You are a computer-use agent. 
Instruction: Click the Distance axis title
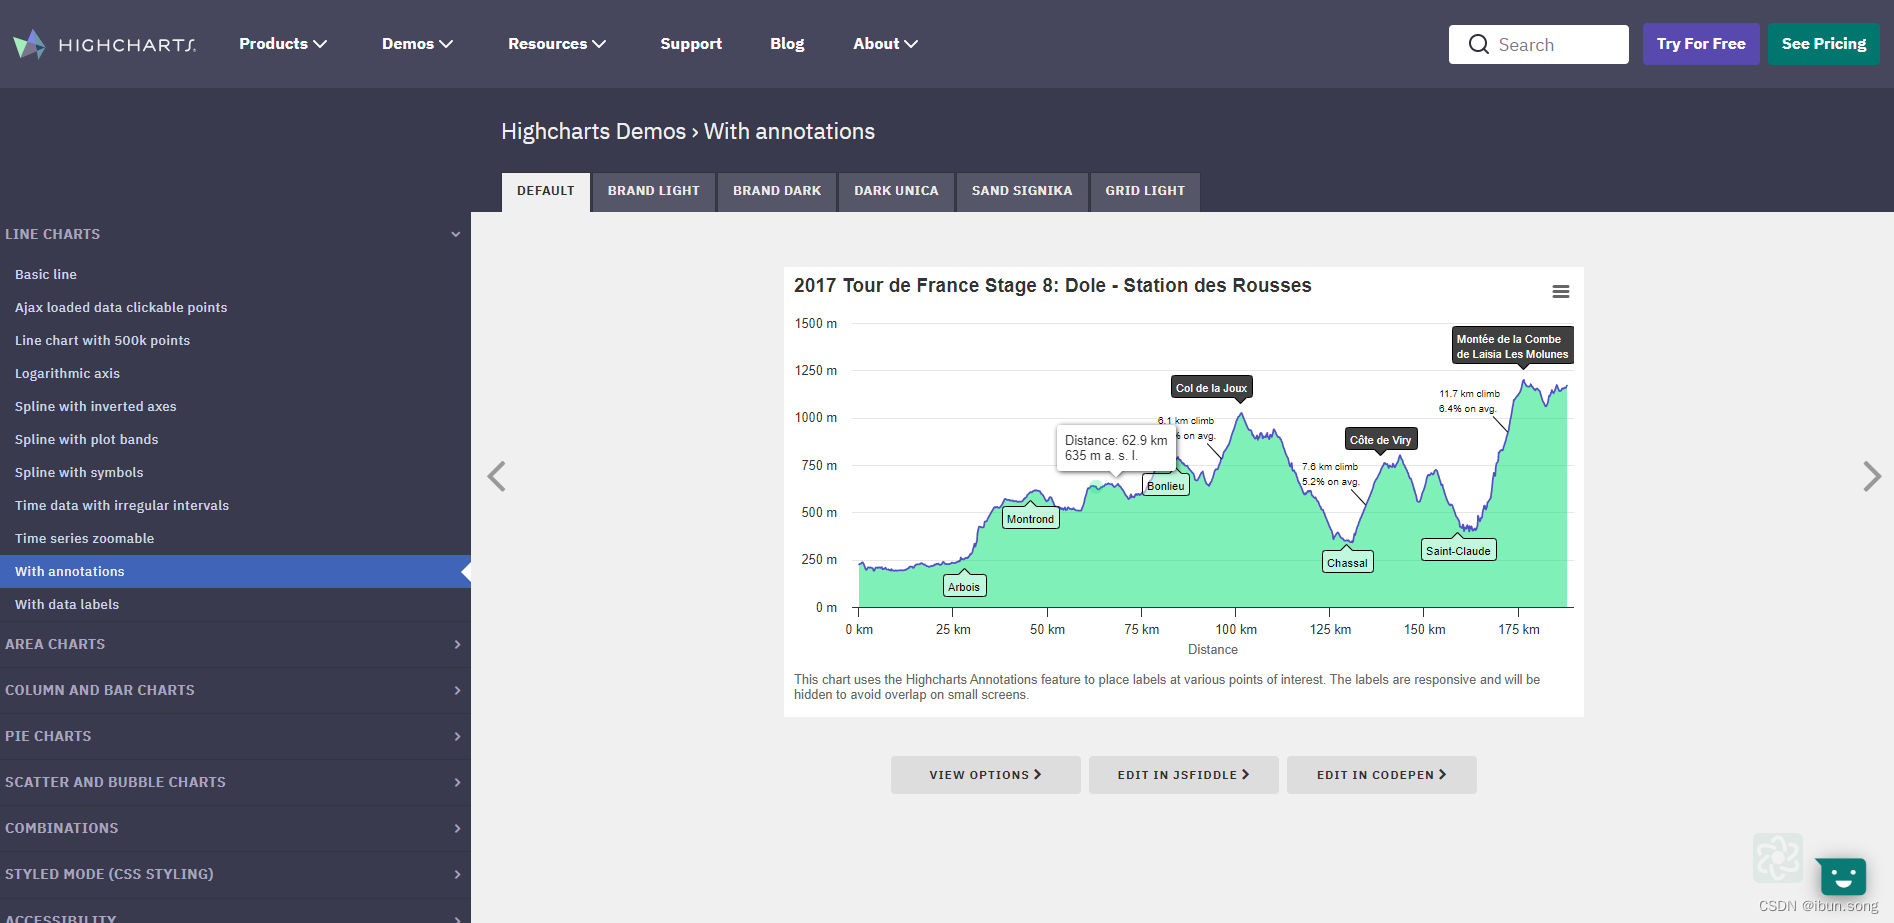[x=1212, y=650]
